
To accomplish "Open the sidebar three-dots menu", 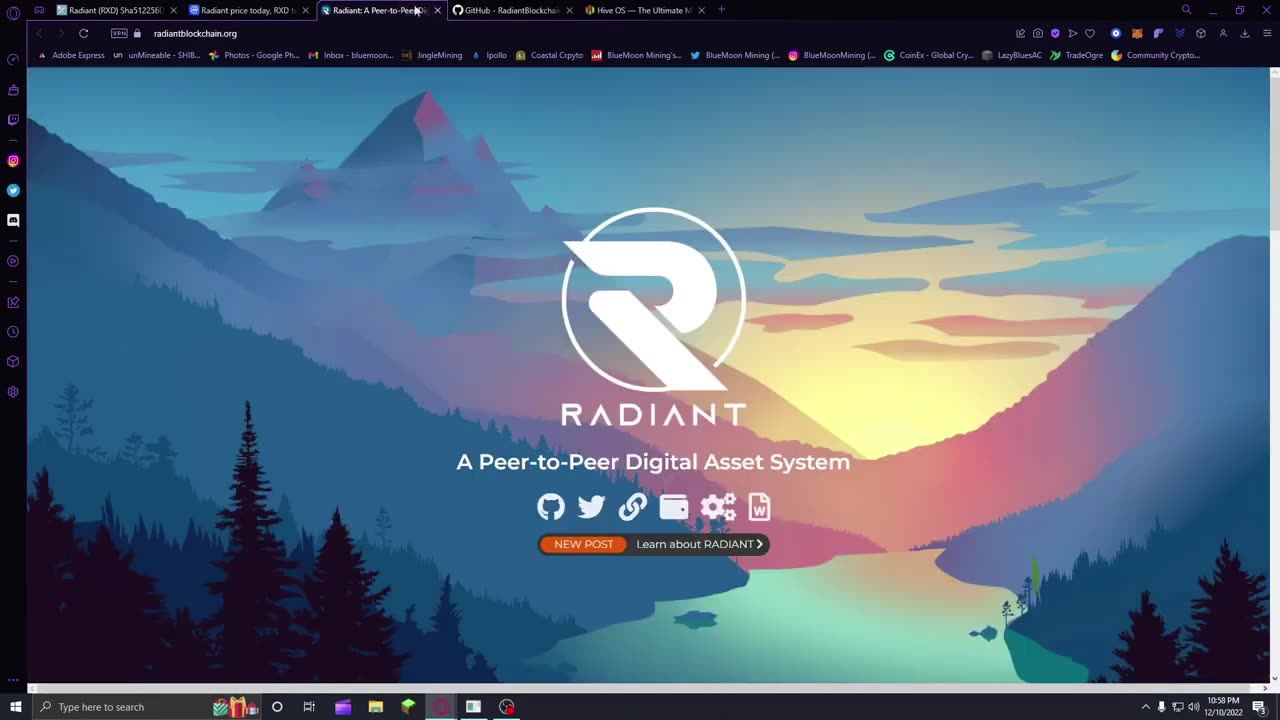I will [13, 680].
